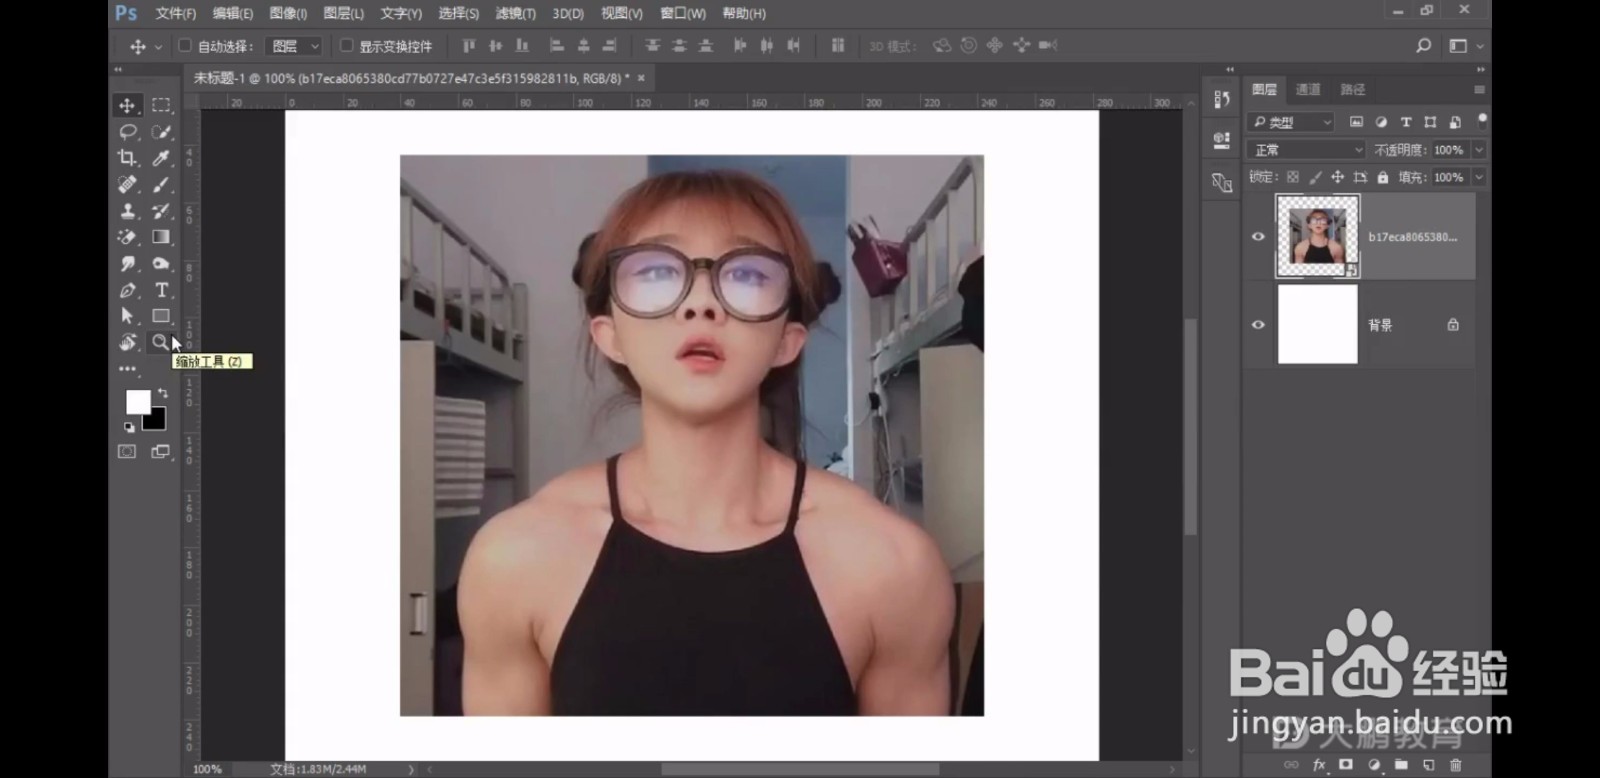This screenshot has height=778, width=1600.
Task: Open the blend mode 正常 dropdown
Action: 1306,150
